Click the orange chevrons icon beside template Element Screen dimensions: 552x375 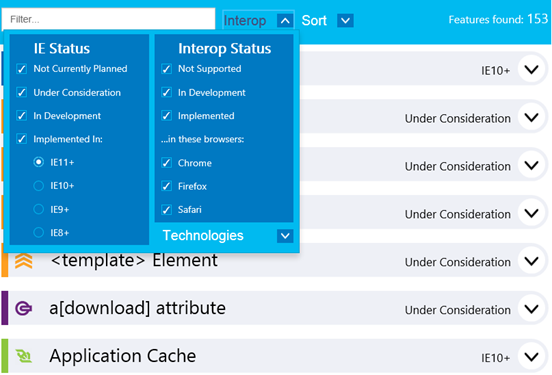(x=24, y=261)
